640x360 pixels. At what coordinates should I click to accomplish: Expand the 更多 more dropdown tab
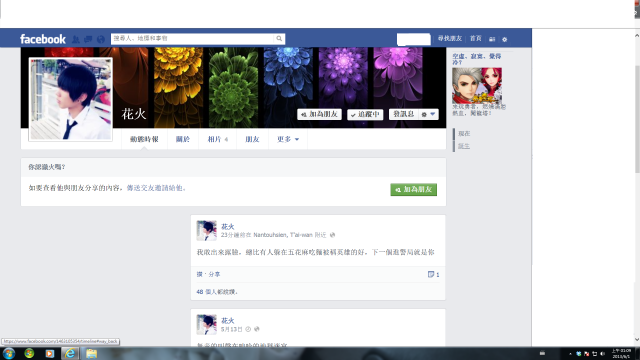point(288,139)
